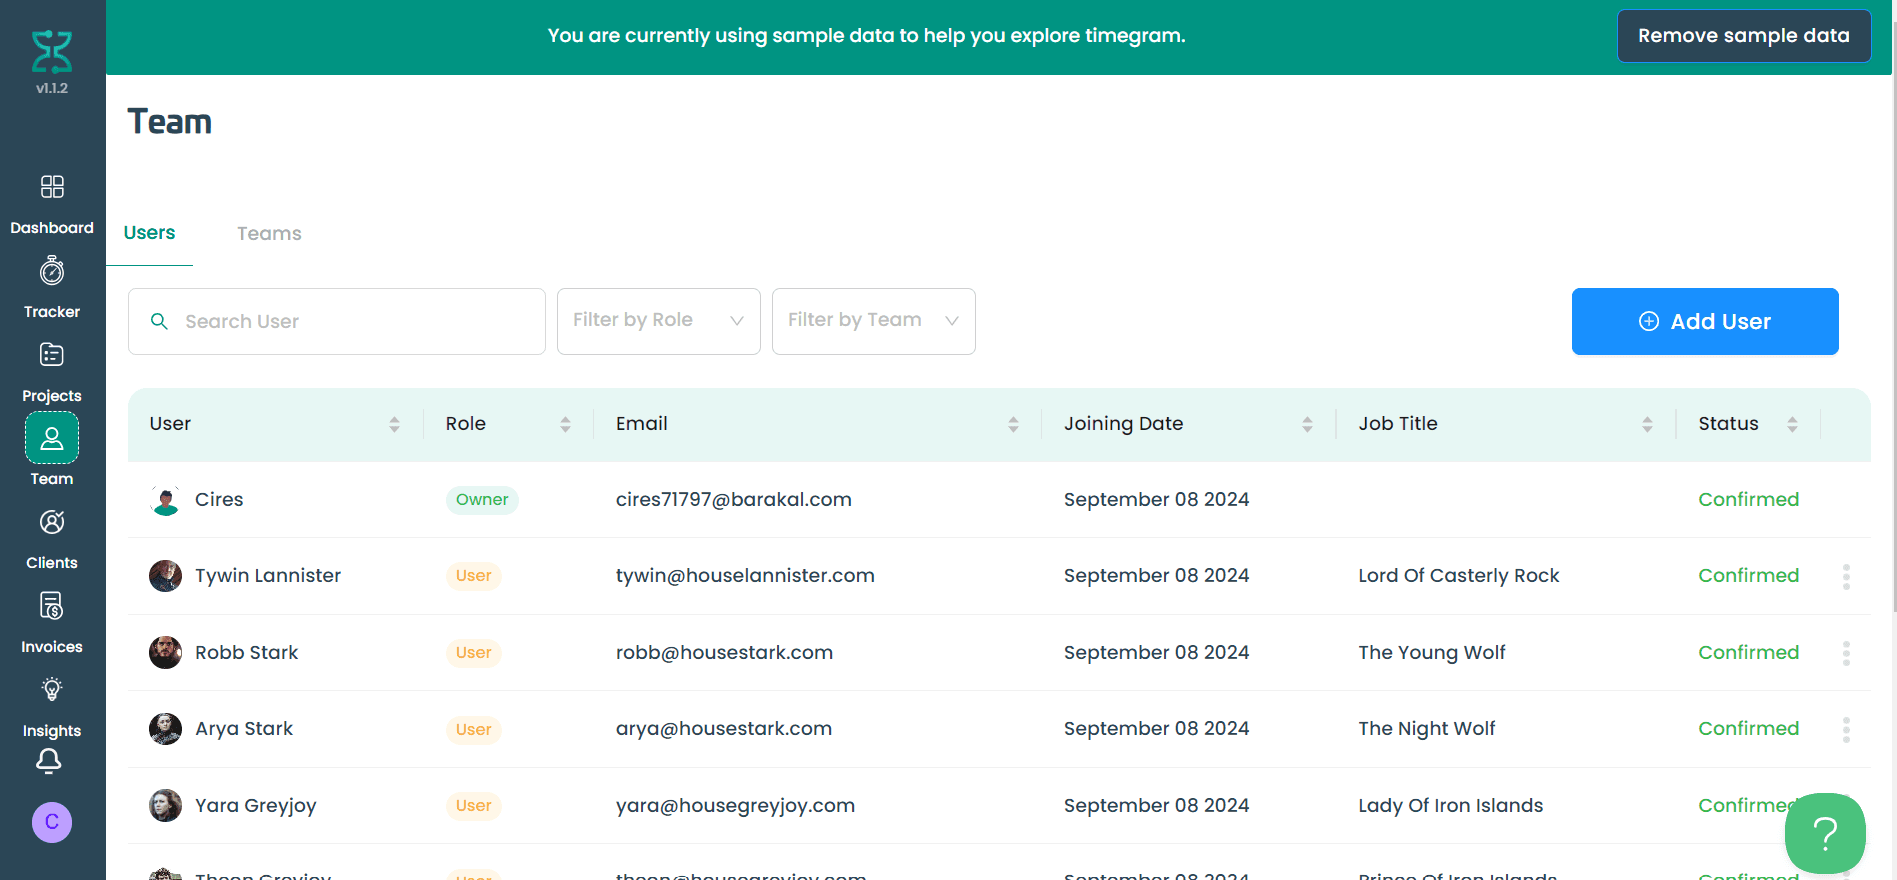The width and height of the screenshot is (1897, 880).
Task: Open the Dashboard sidebar icon
Action: point(52,187)
